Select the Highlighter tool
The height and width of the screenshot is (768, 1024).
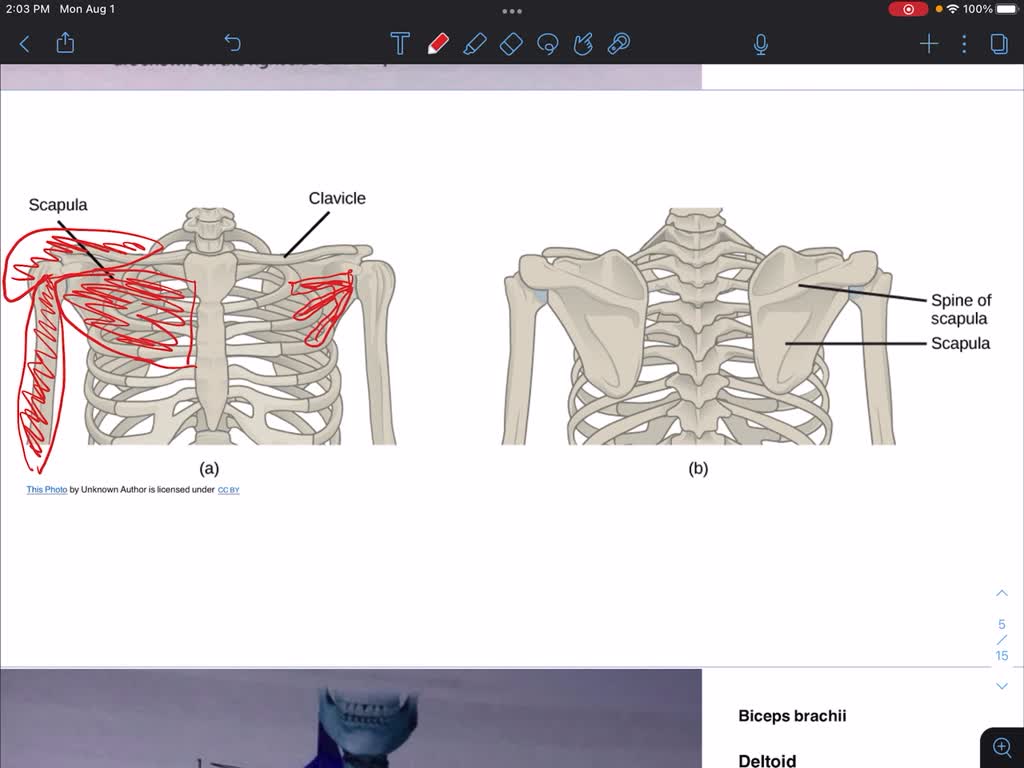tap(474, 43)
